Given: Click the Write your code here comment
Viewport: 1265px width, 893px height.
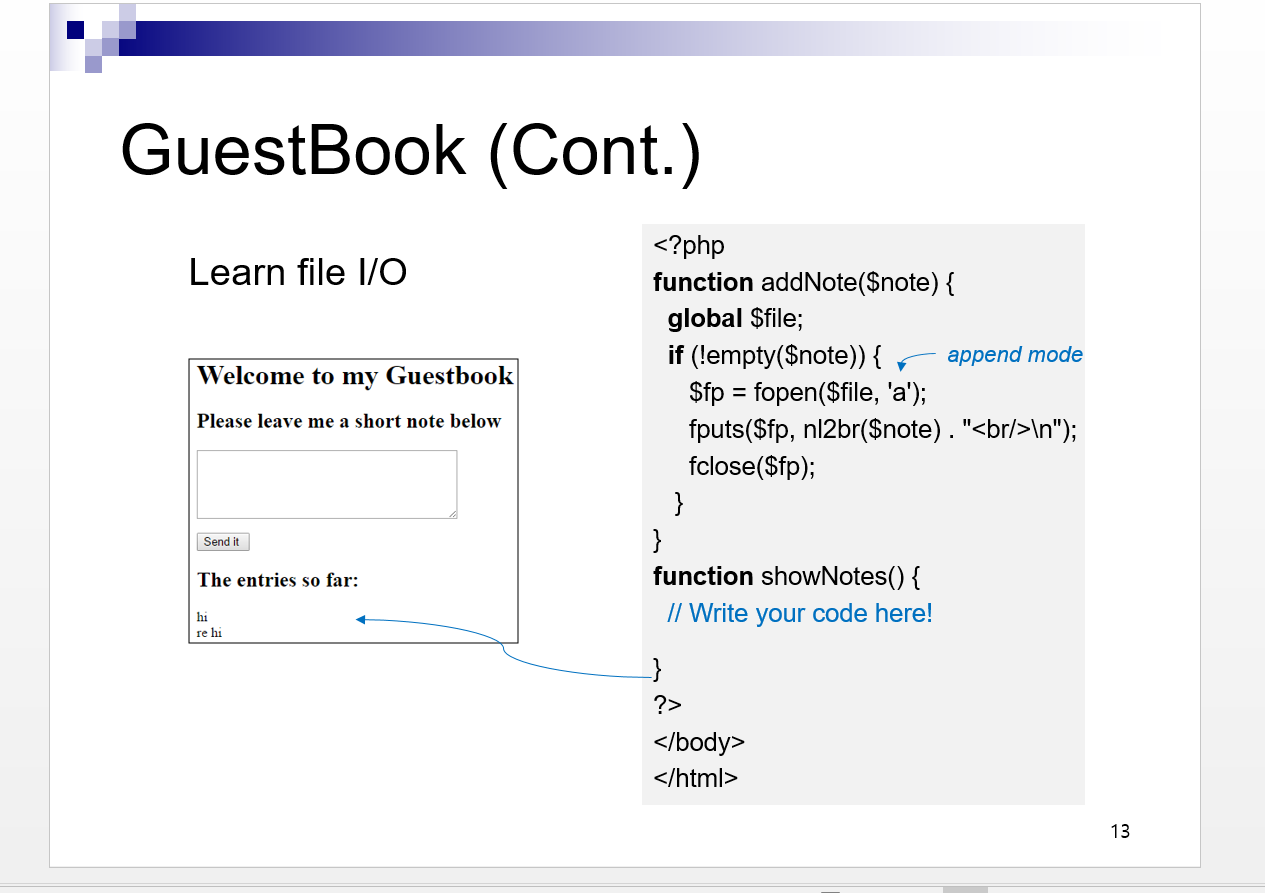Looking at the screenshot, I should 800,613.
